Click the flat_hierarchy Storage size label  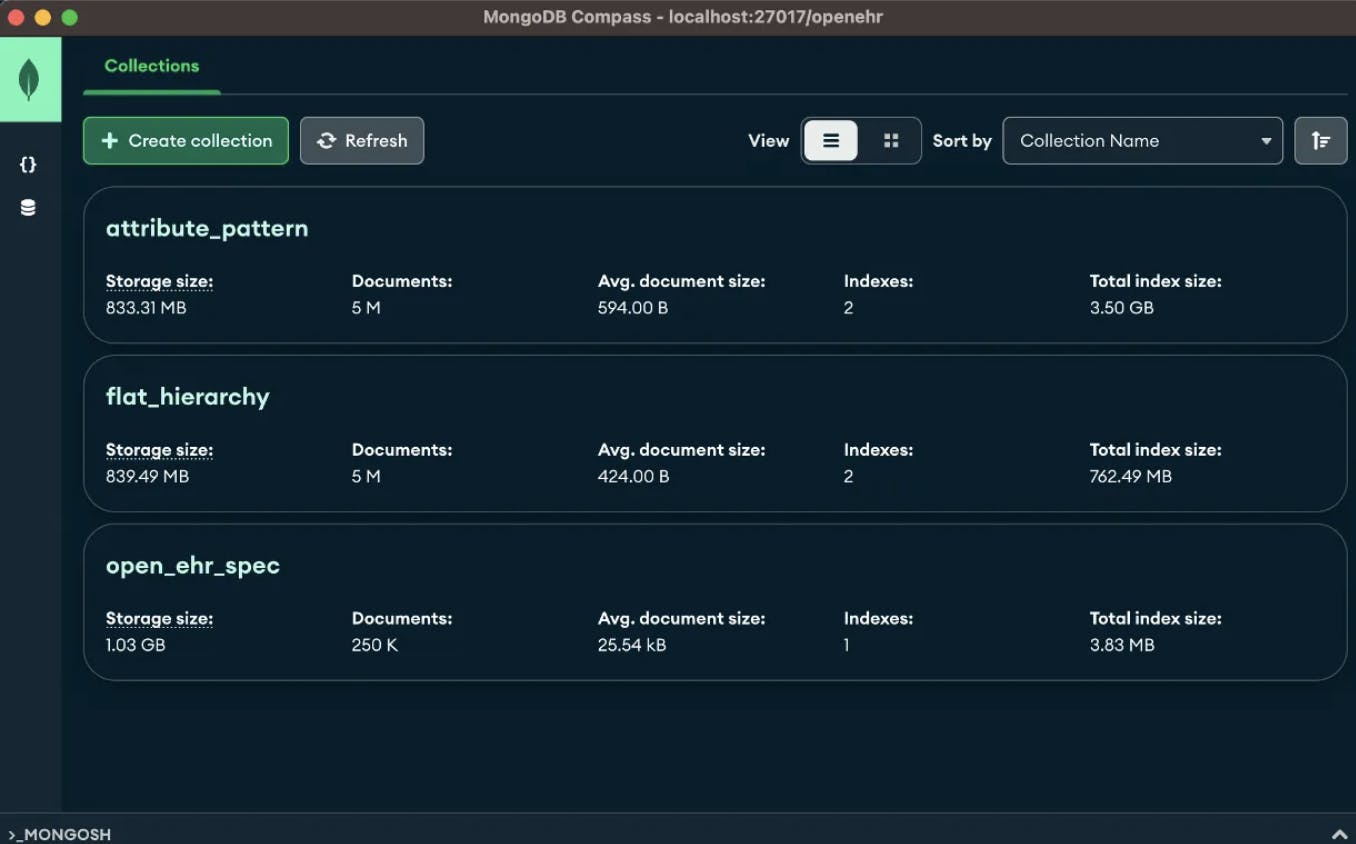pos(159,450)
